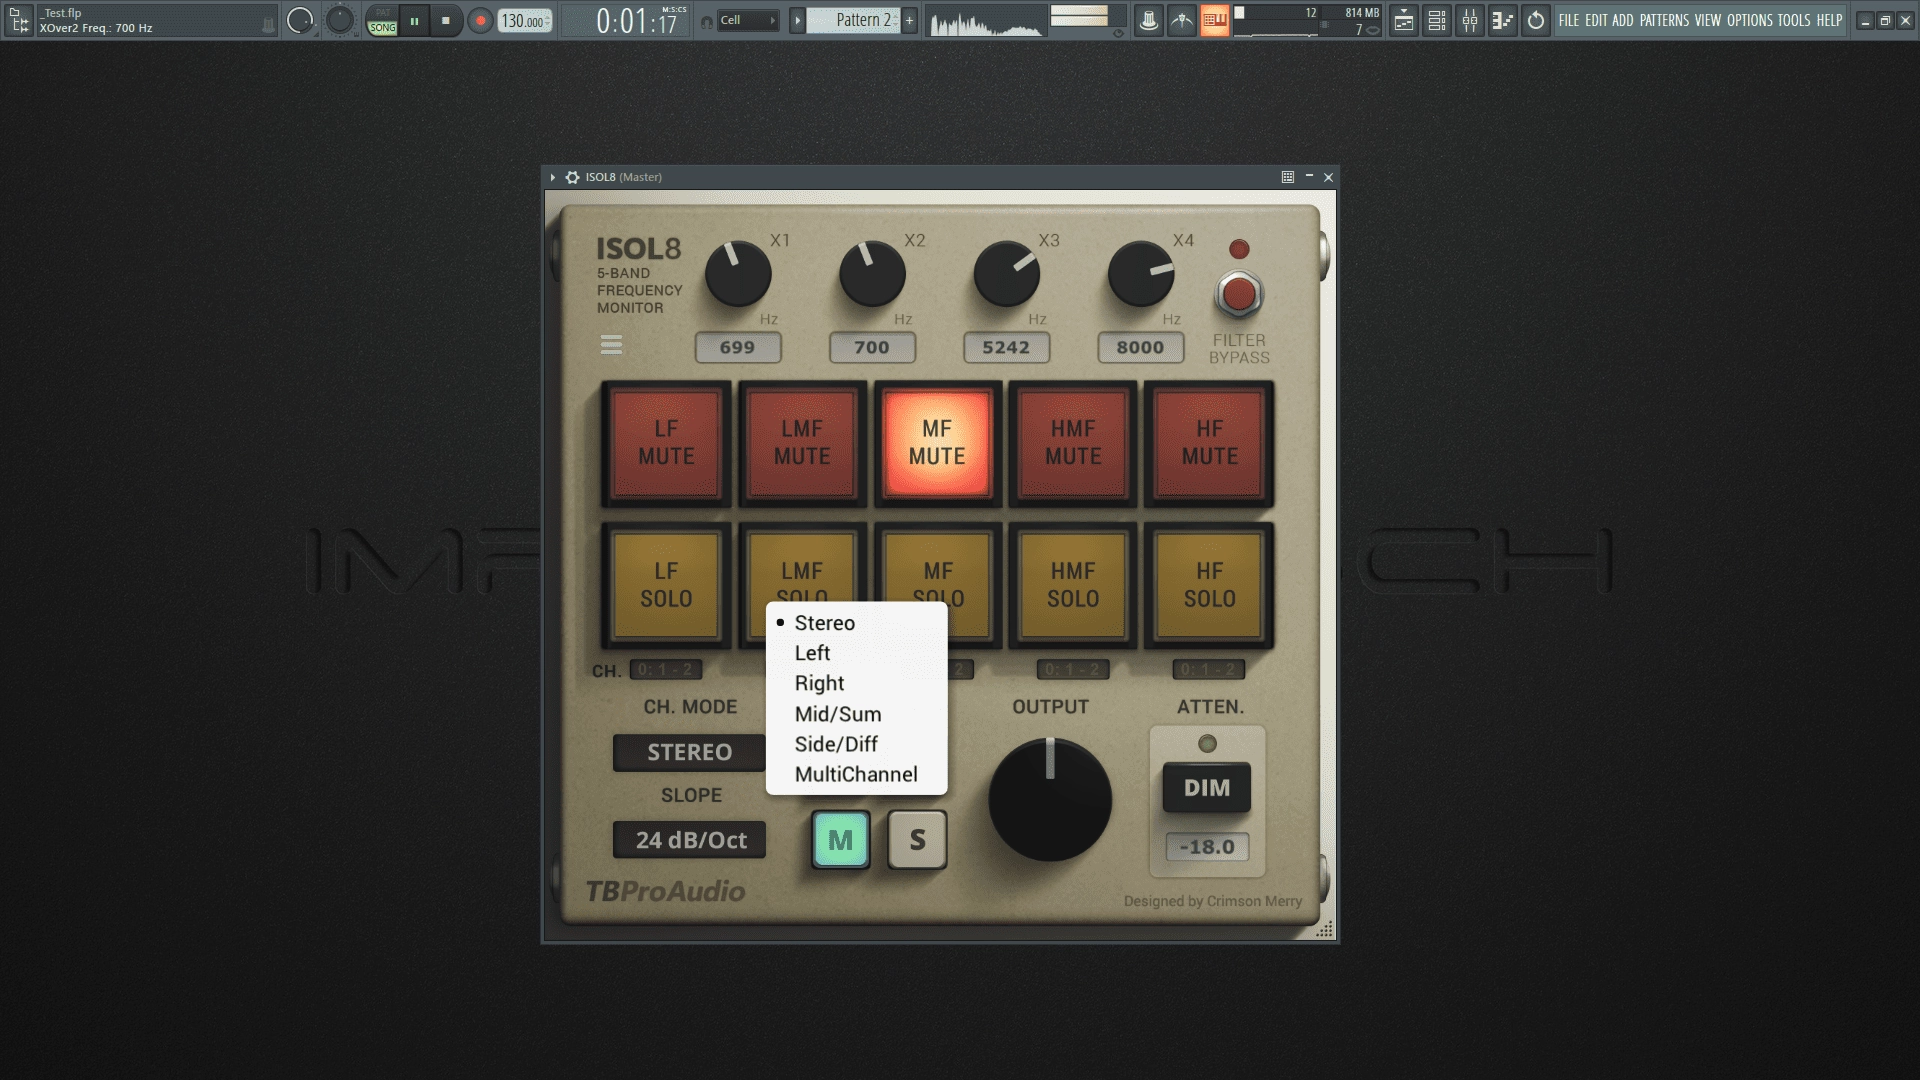1920x1080 pixels.
Task: Click the metronome cone icon in toolbar
Action: [x=1149, y=20]
